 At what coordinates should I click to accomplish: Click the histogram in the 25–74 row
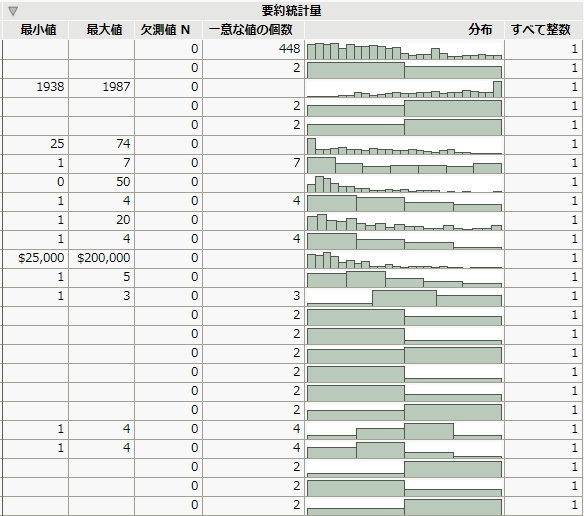pyautogui.click(x=404, y=146)
